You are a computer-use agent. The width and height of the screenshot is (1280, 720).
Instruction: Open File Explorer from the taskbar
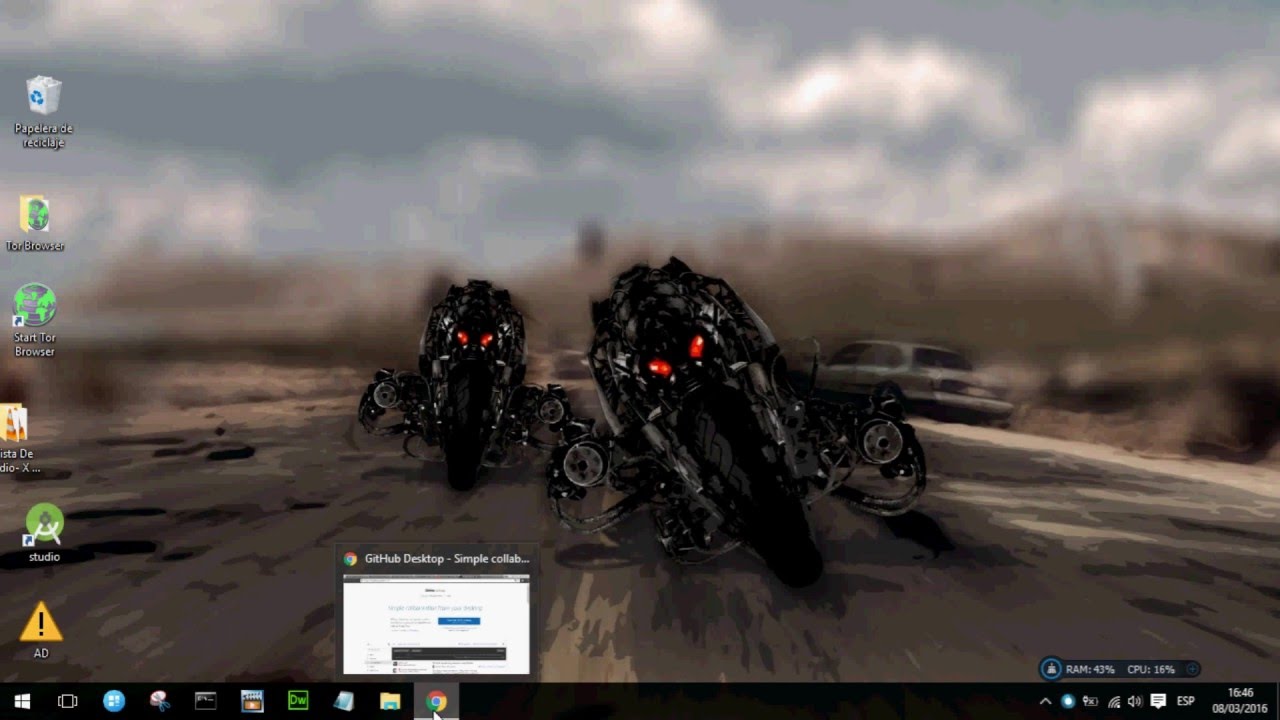click(x=390, y=701)
